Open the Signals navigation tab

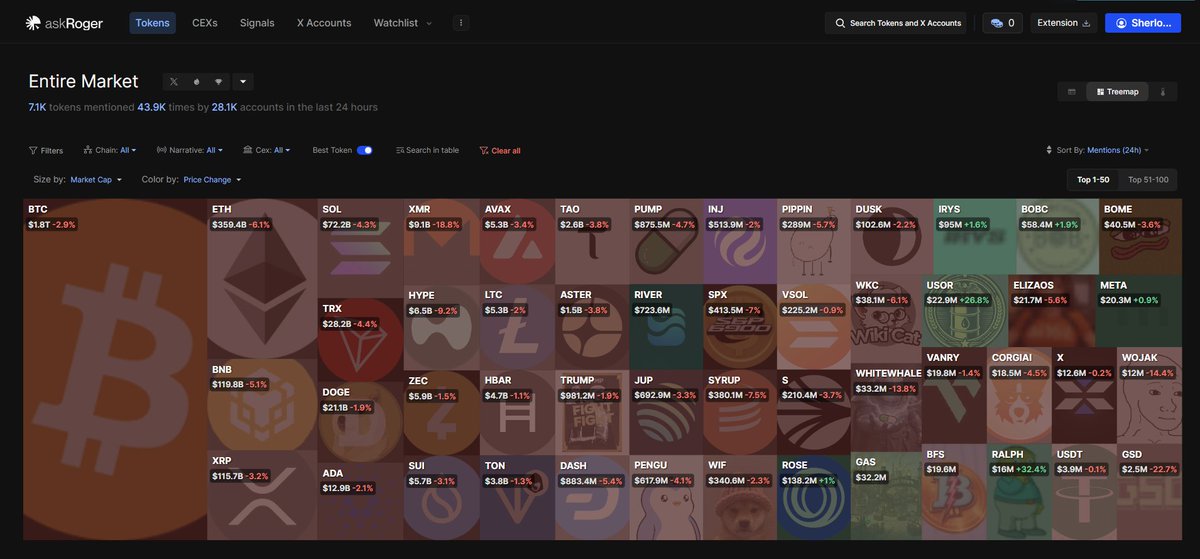[x=257, y=22]
